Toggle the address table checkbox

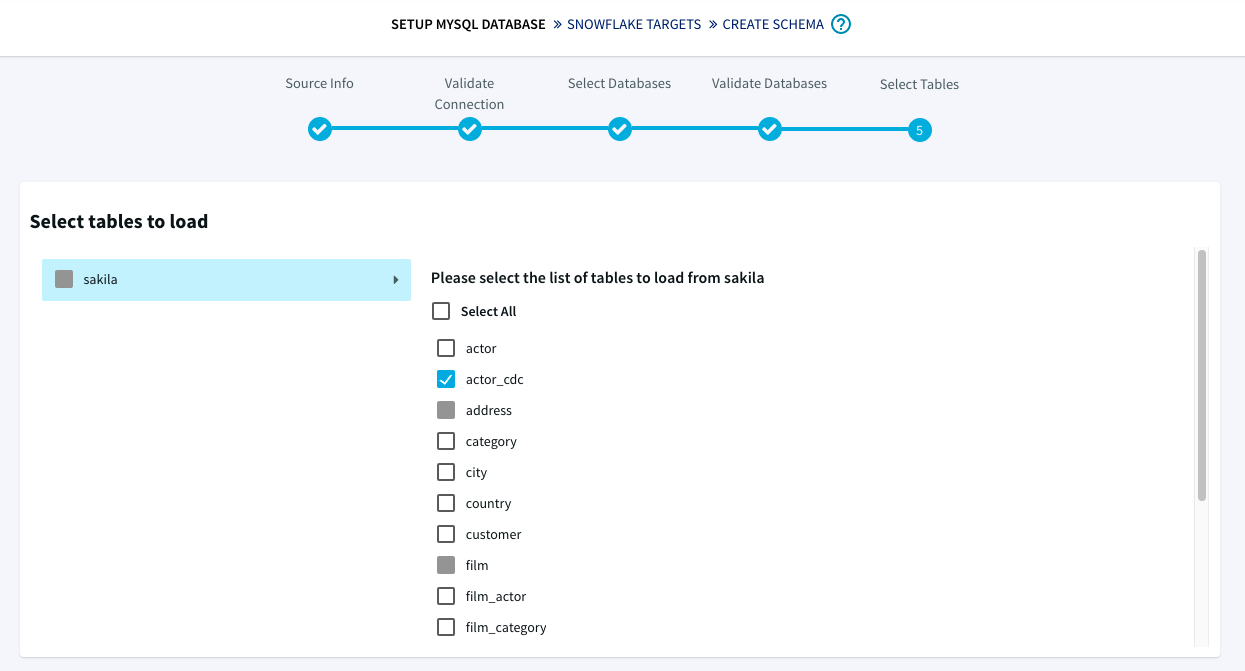tap(446, 410)
